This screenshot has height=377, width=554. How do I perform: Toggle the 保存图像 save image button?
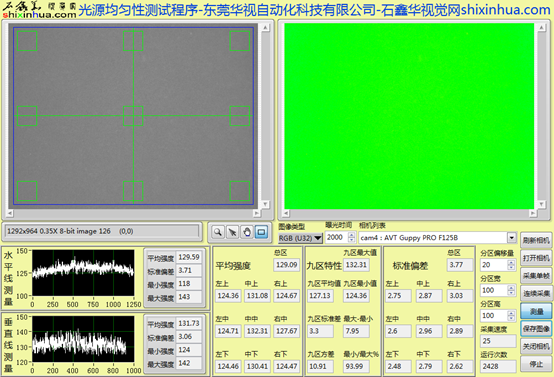click(x=536, y=329)
